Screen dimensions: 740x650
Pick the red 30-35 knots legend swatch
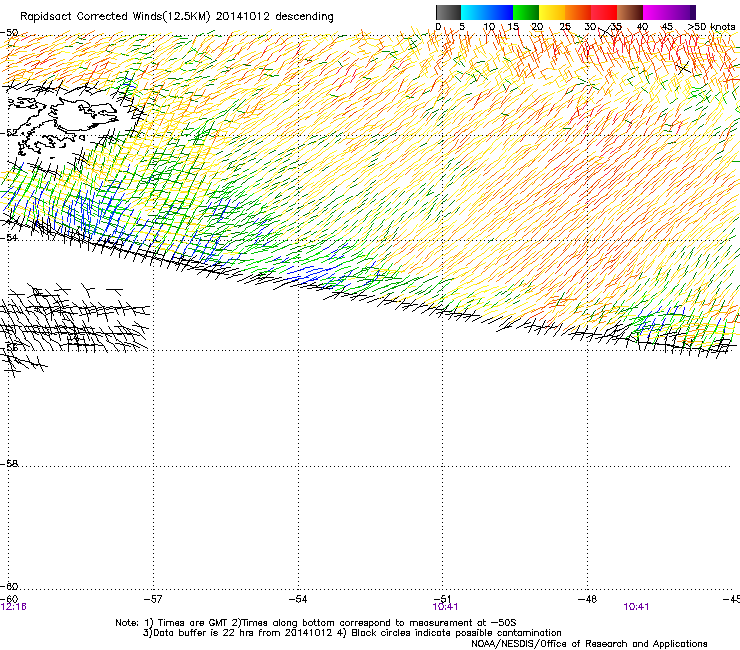tap(604, 12)
